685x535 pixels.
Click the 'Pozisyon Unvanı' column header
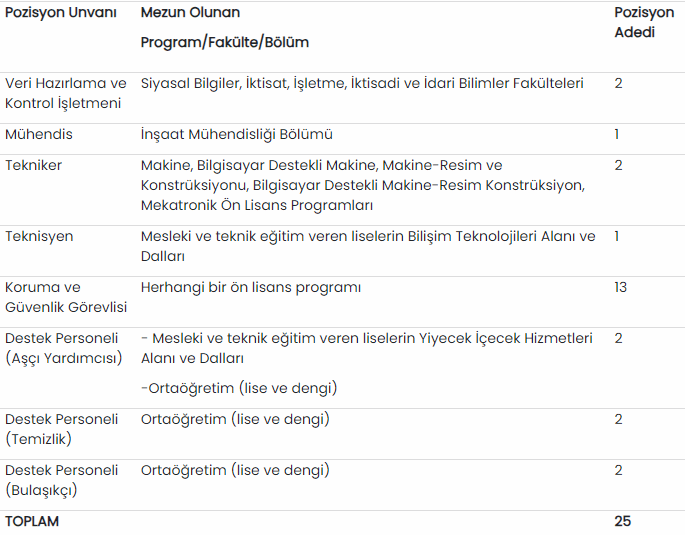[x=61, y=13]
